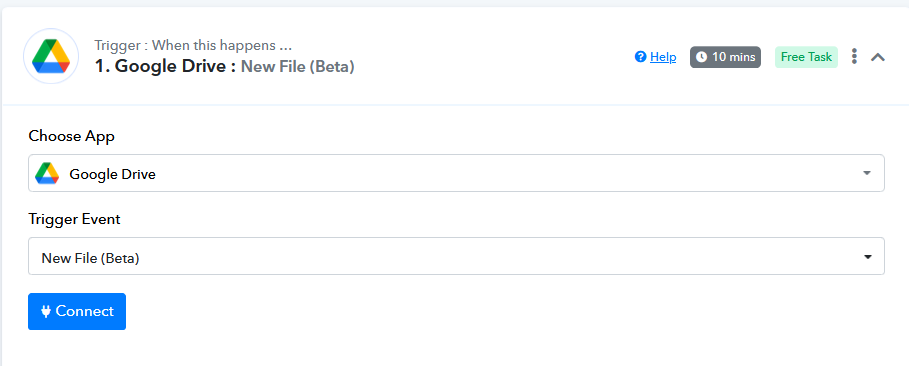Viewport: 909px width, 366px height.
Task: Click the clock icon in 10 mins badge
Action: (701, 57)
